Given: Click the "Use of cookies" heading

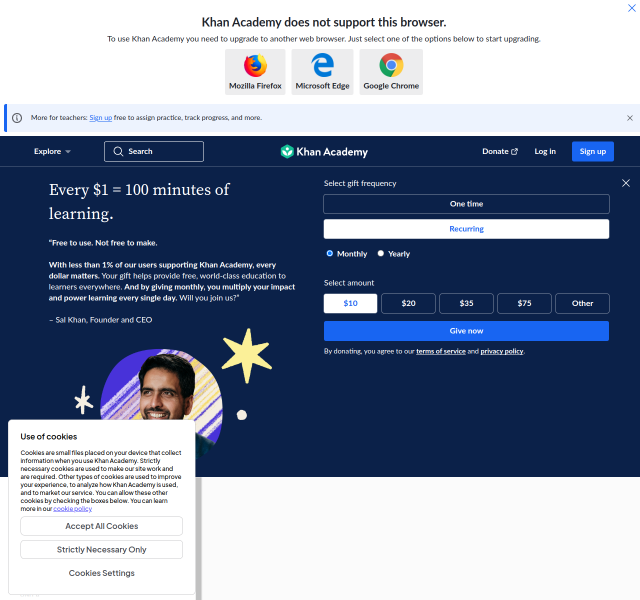Looking at the screenshot, I should pos(49,437).
